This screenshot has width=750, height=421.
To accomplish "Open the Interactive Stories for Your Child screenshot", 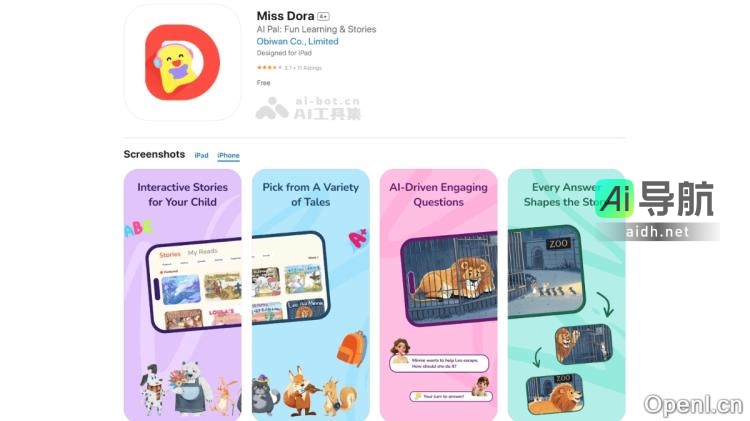I will point(182,295).
